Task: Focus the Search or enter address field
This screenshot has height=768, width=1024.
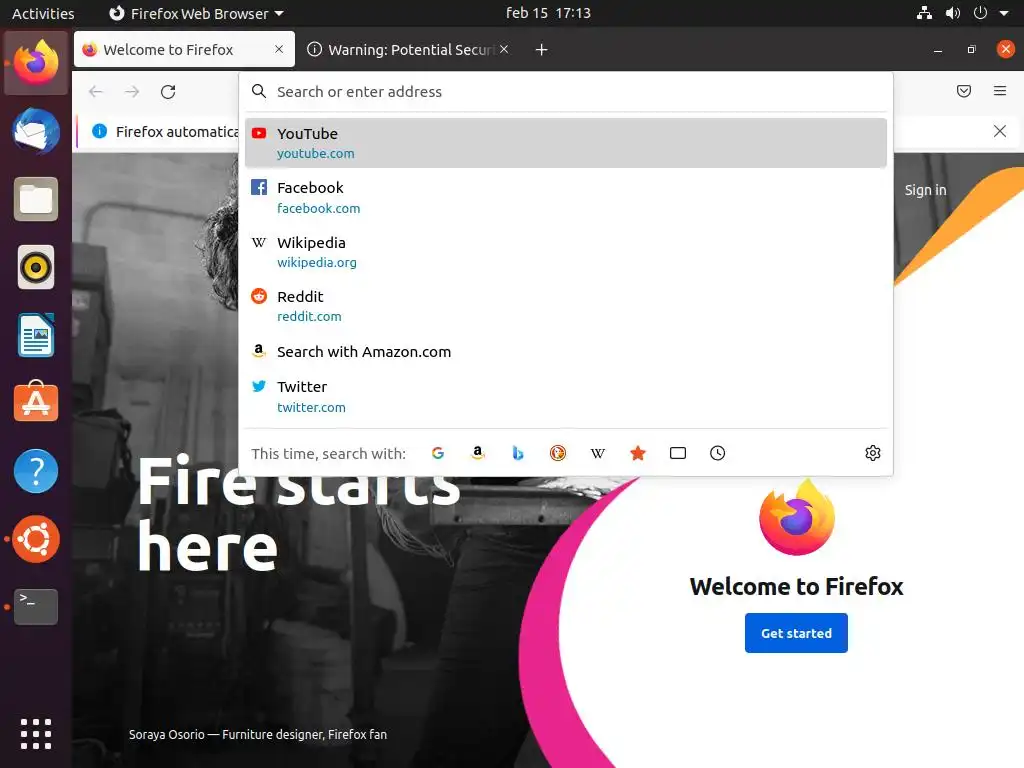Action: click(566, 91)
